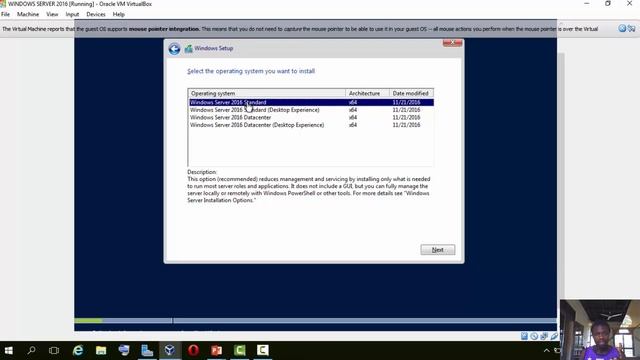Click the Windows Setup back arrow
The width and height of the screenshot is (640, 360).
click(174, 49)
